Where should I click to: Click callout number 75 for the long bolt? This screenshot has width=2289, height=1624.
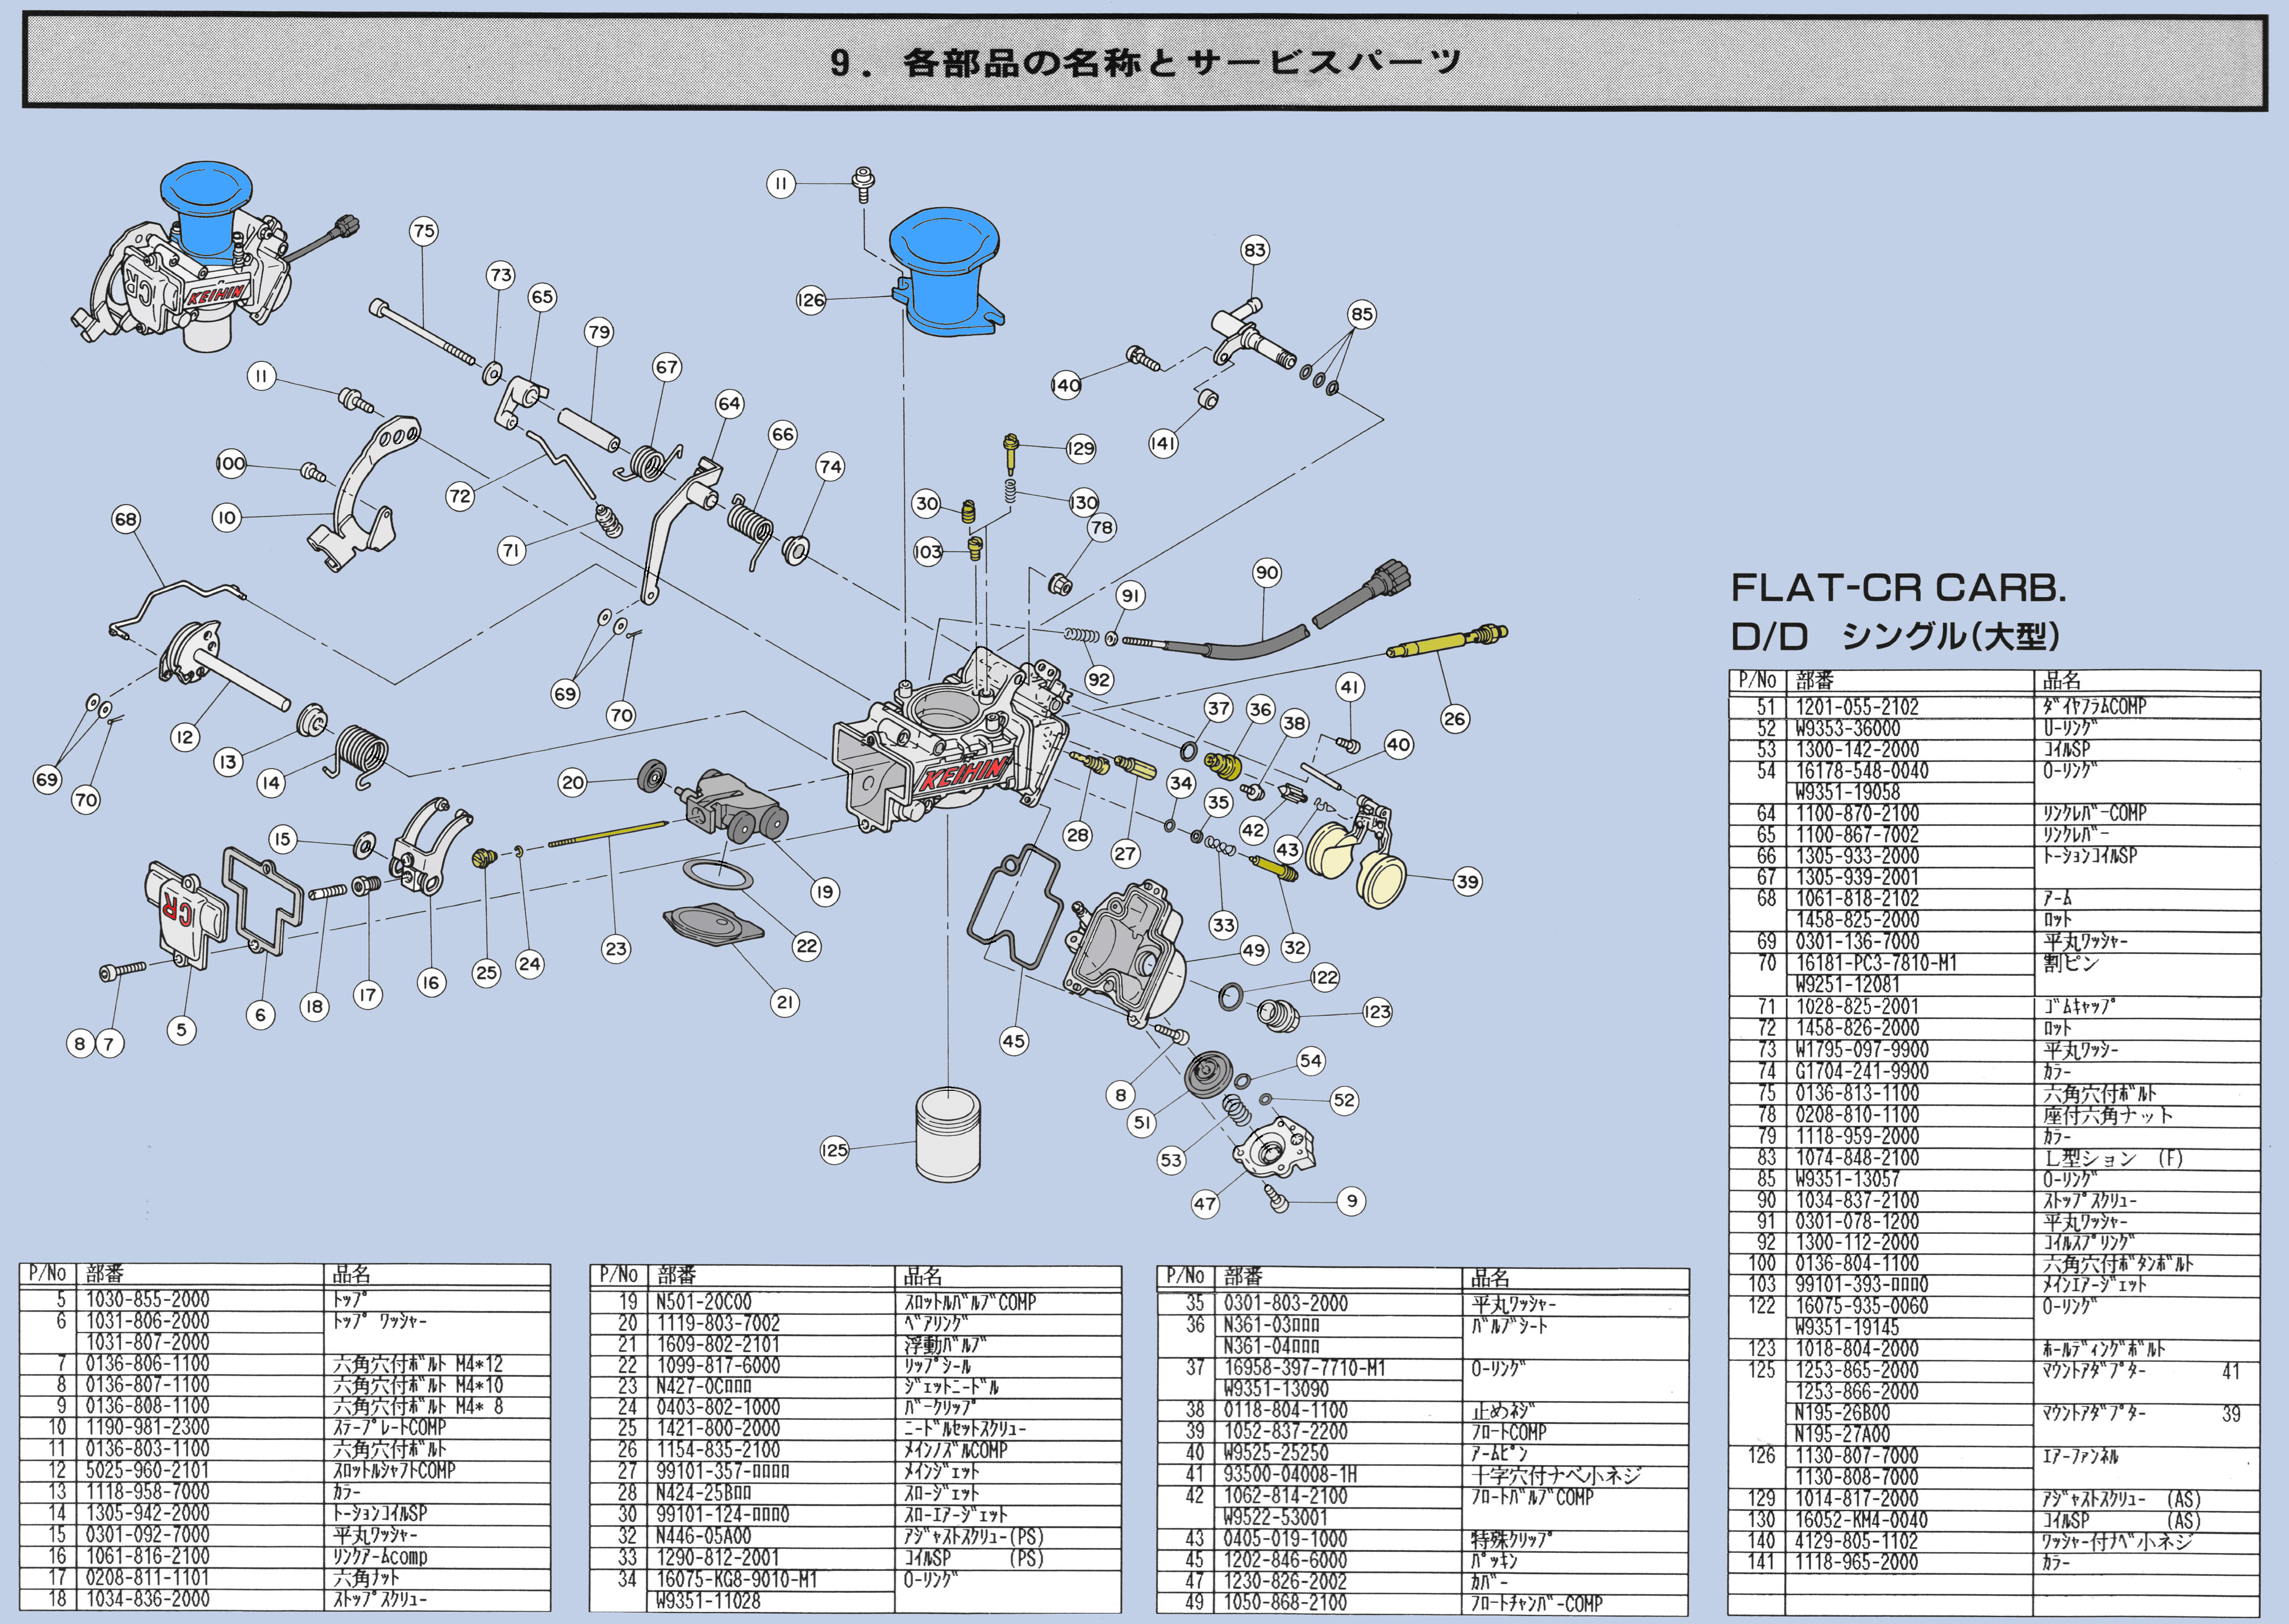(424, 231)
